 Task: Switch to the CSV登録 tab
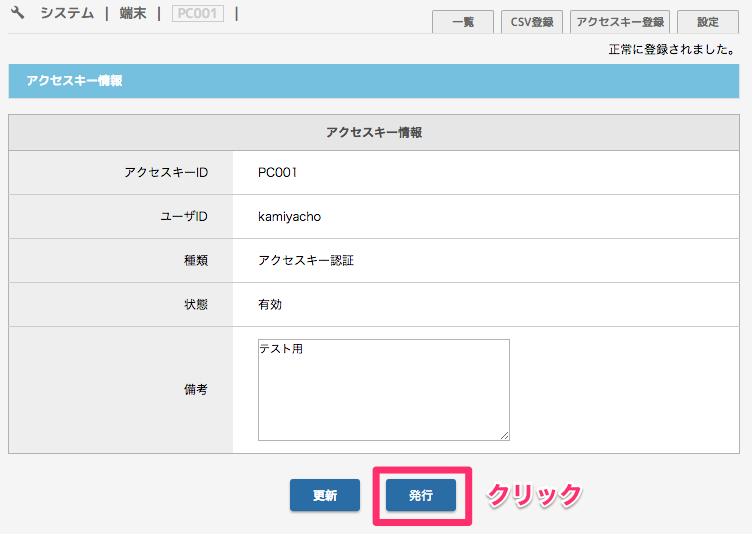532,22
